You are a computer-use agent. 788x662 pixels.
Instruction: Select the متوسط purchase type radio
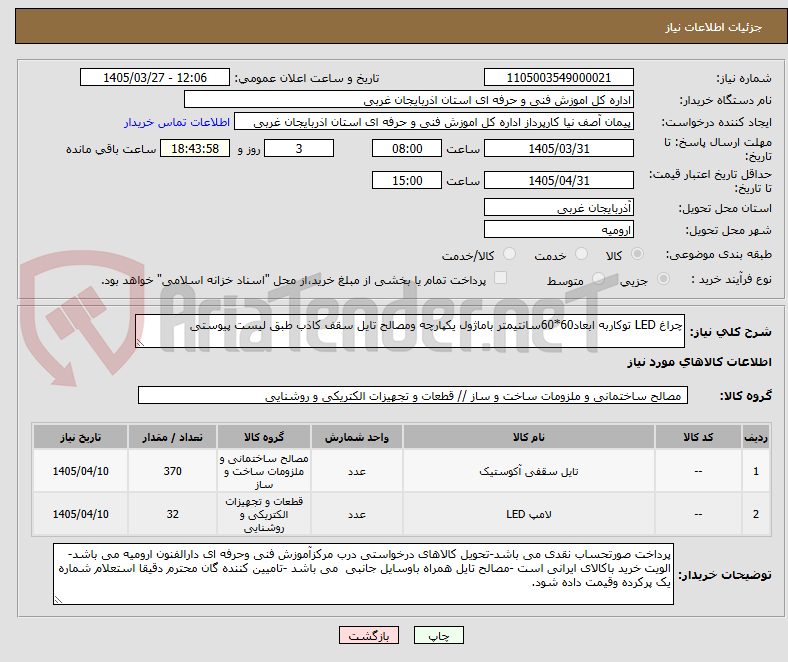point(598,278)
